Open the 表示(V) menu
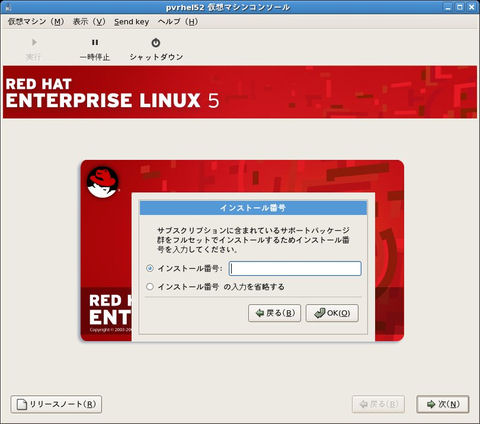The height and width of the screenshot is (424, 480). [89, 22]
